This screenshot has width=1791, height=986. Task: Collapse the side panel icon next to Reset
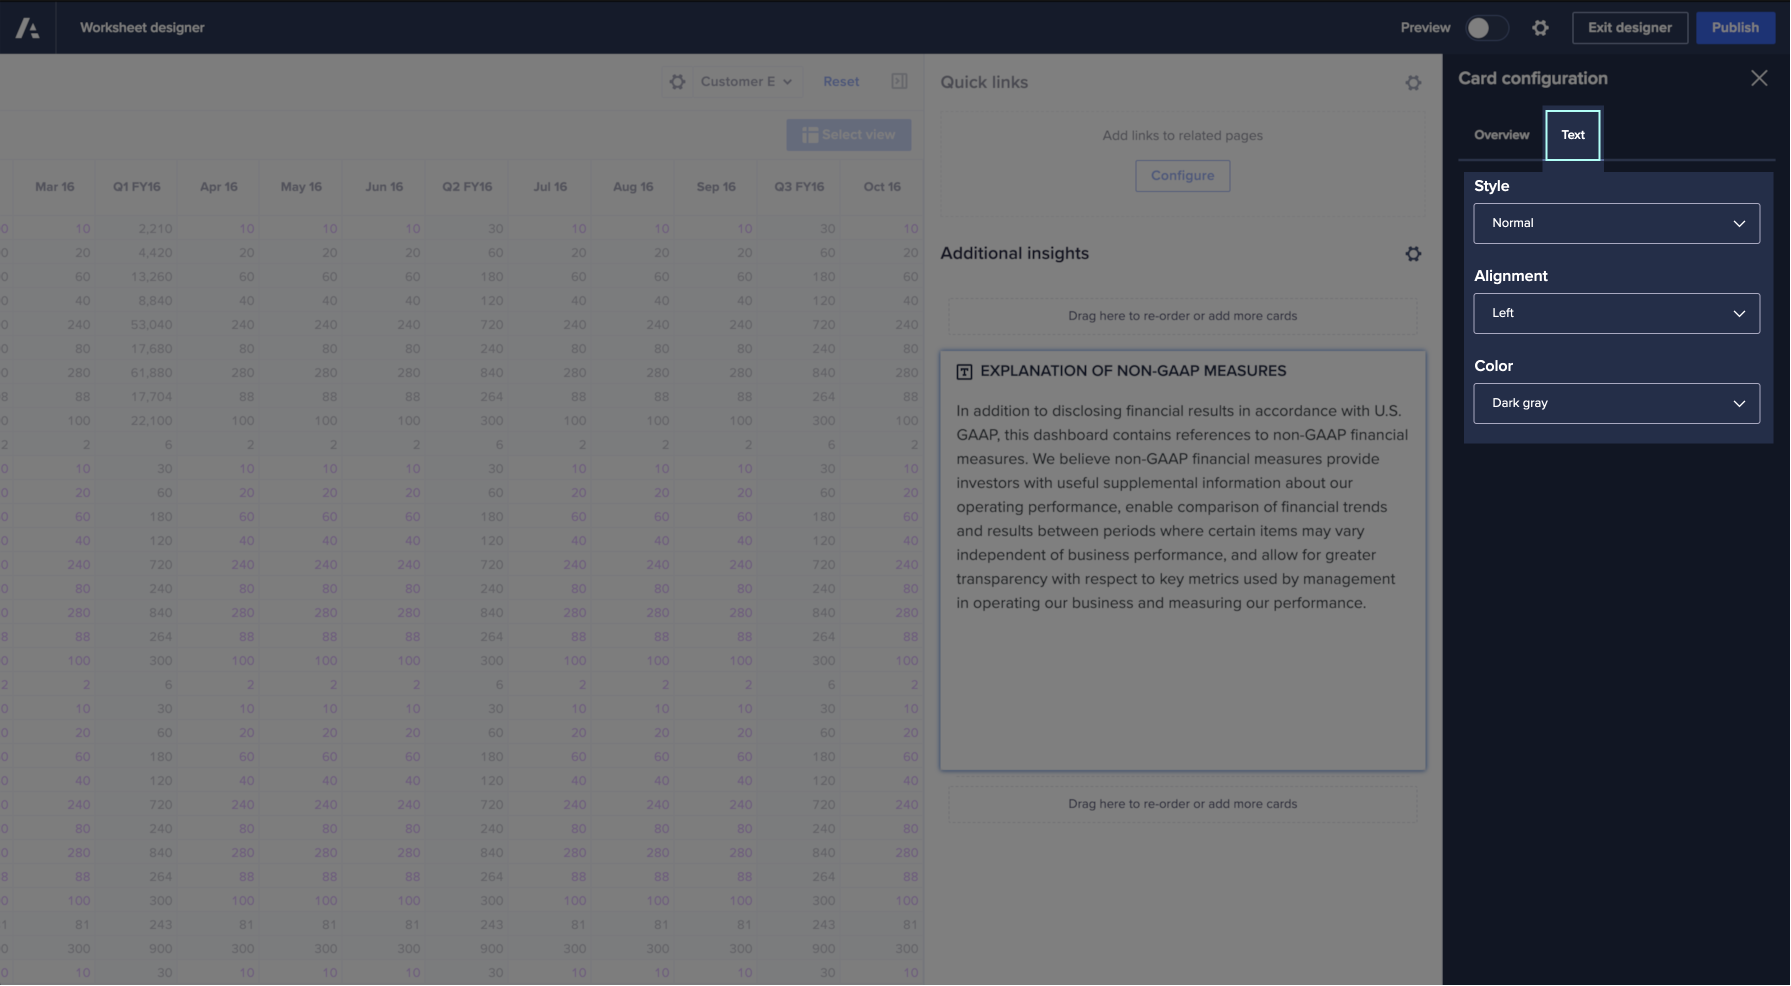(899, 81)
